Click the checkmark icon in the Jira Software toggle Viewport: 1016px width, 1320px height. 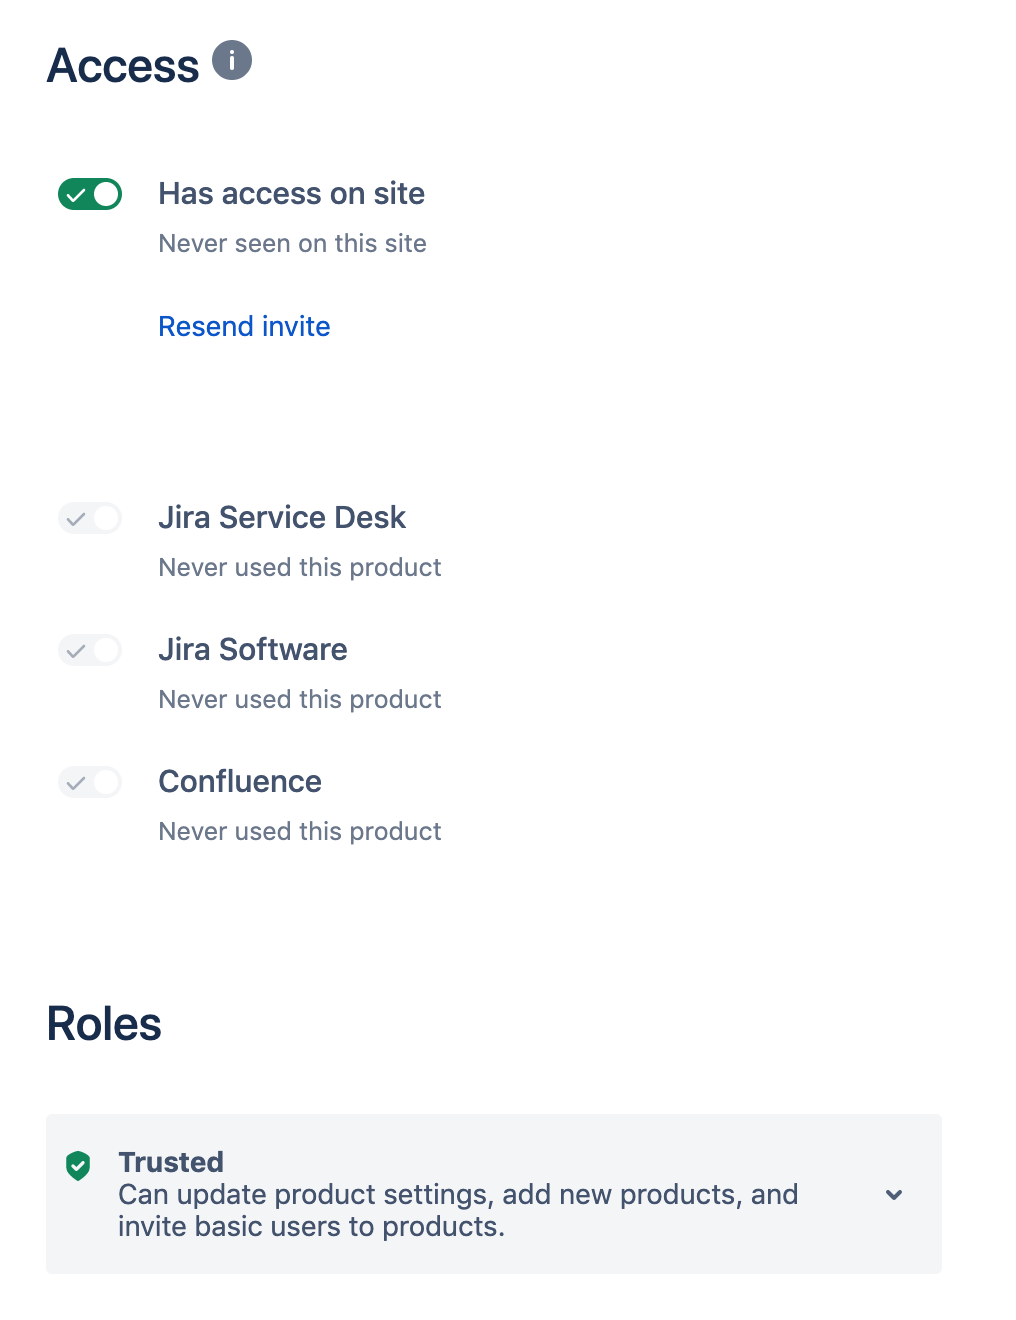76,650
